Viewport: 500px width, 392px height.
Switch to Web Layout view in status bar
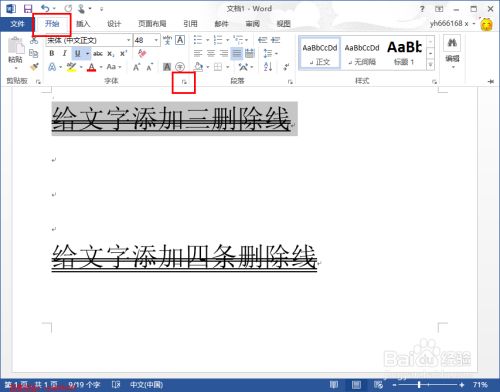click(378, 385)
